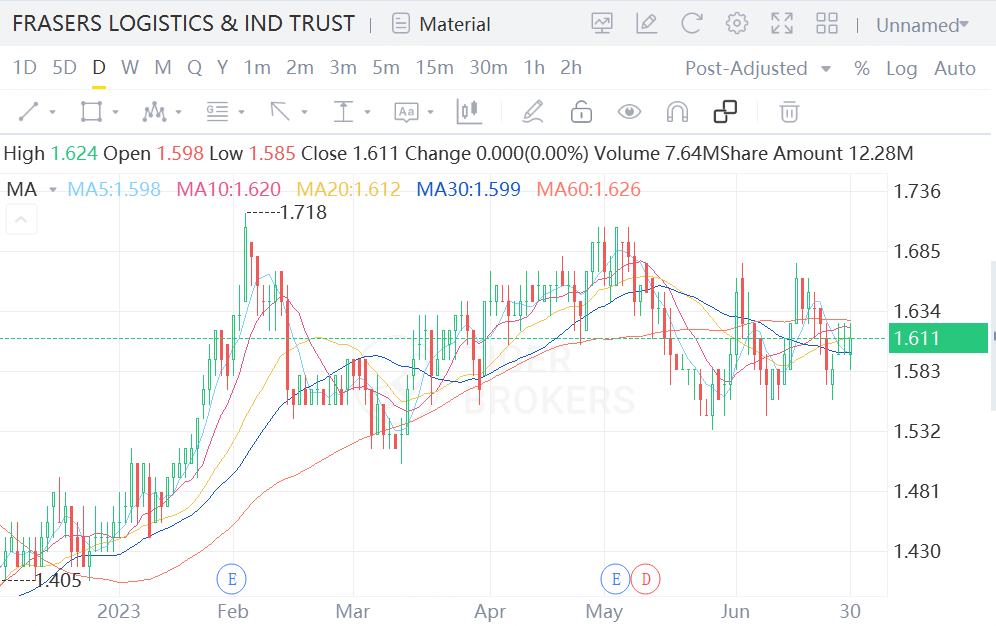
Task: Select the line drawing tool
Action: click(29, 112)
